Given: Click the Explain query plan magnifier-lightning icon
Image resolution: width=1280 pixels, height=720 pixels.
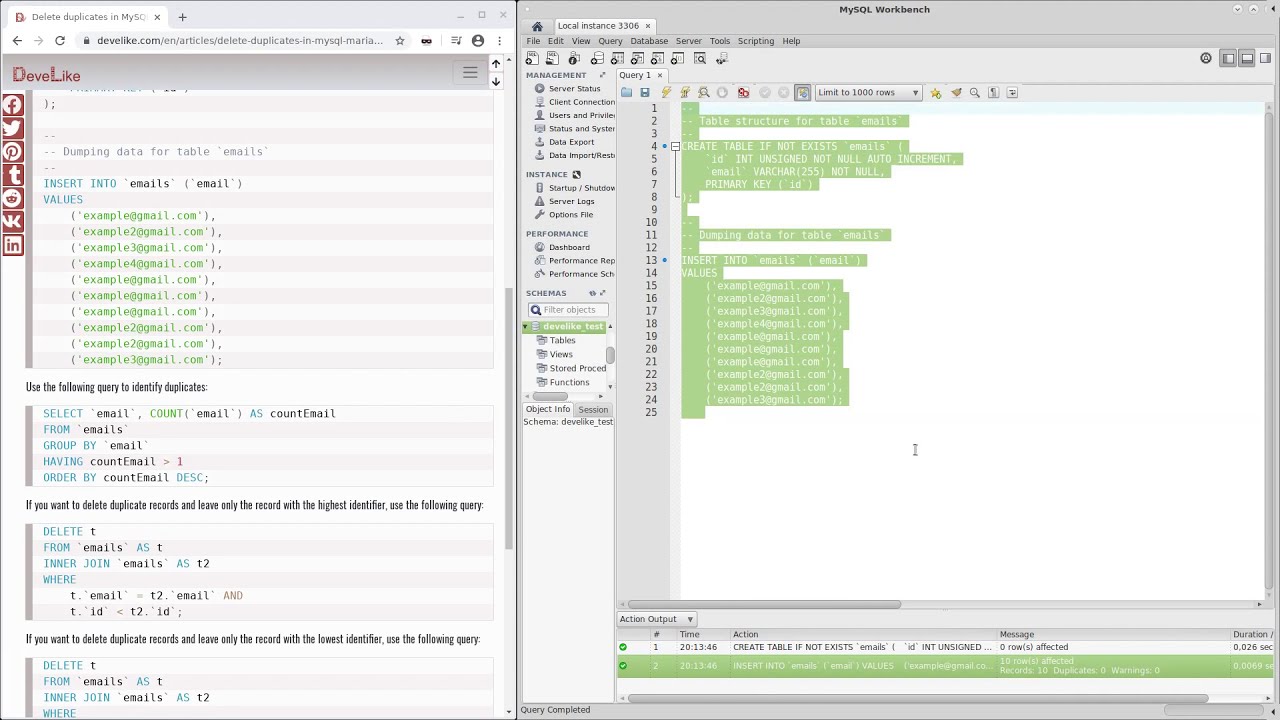Looking at the screenshot, I should pyautogui.click(x=704, y=93).
